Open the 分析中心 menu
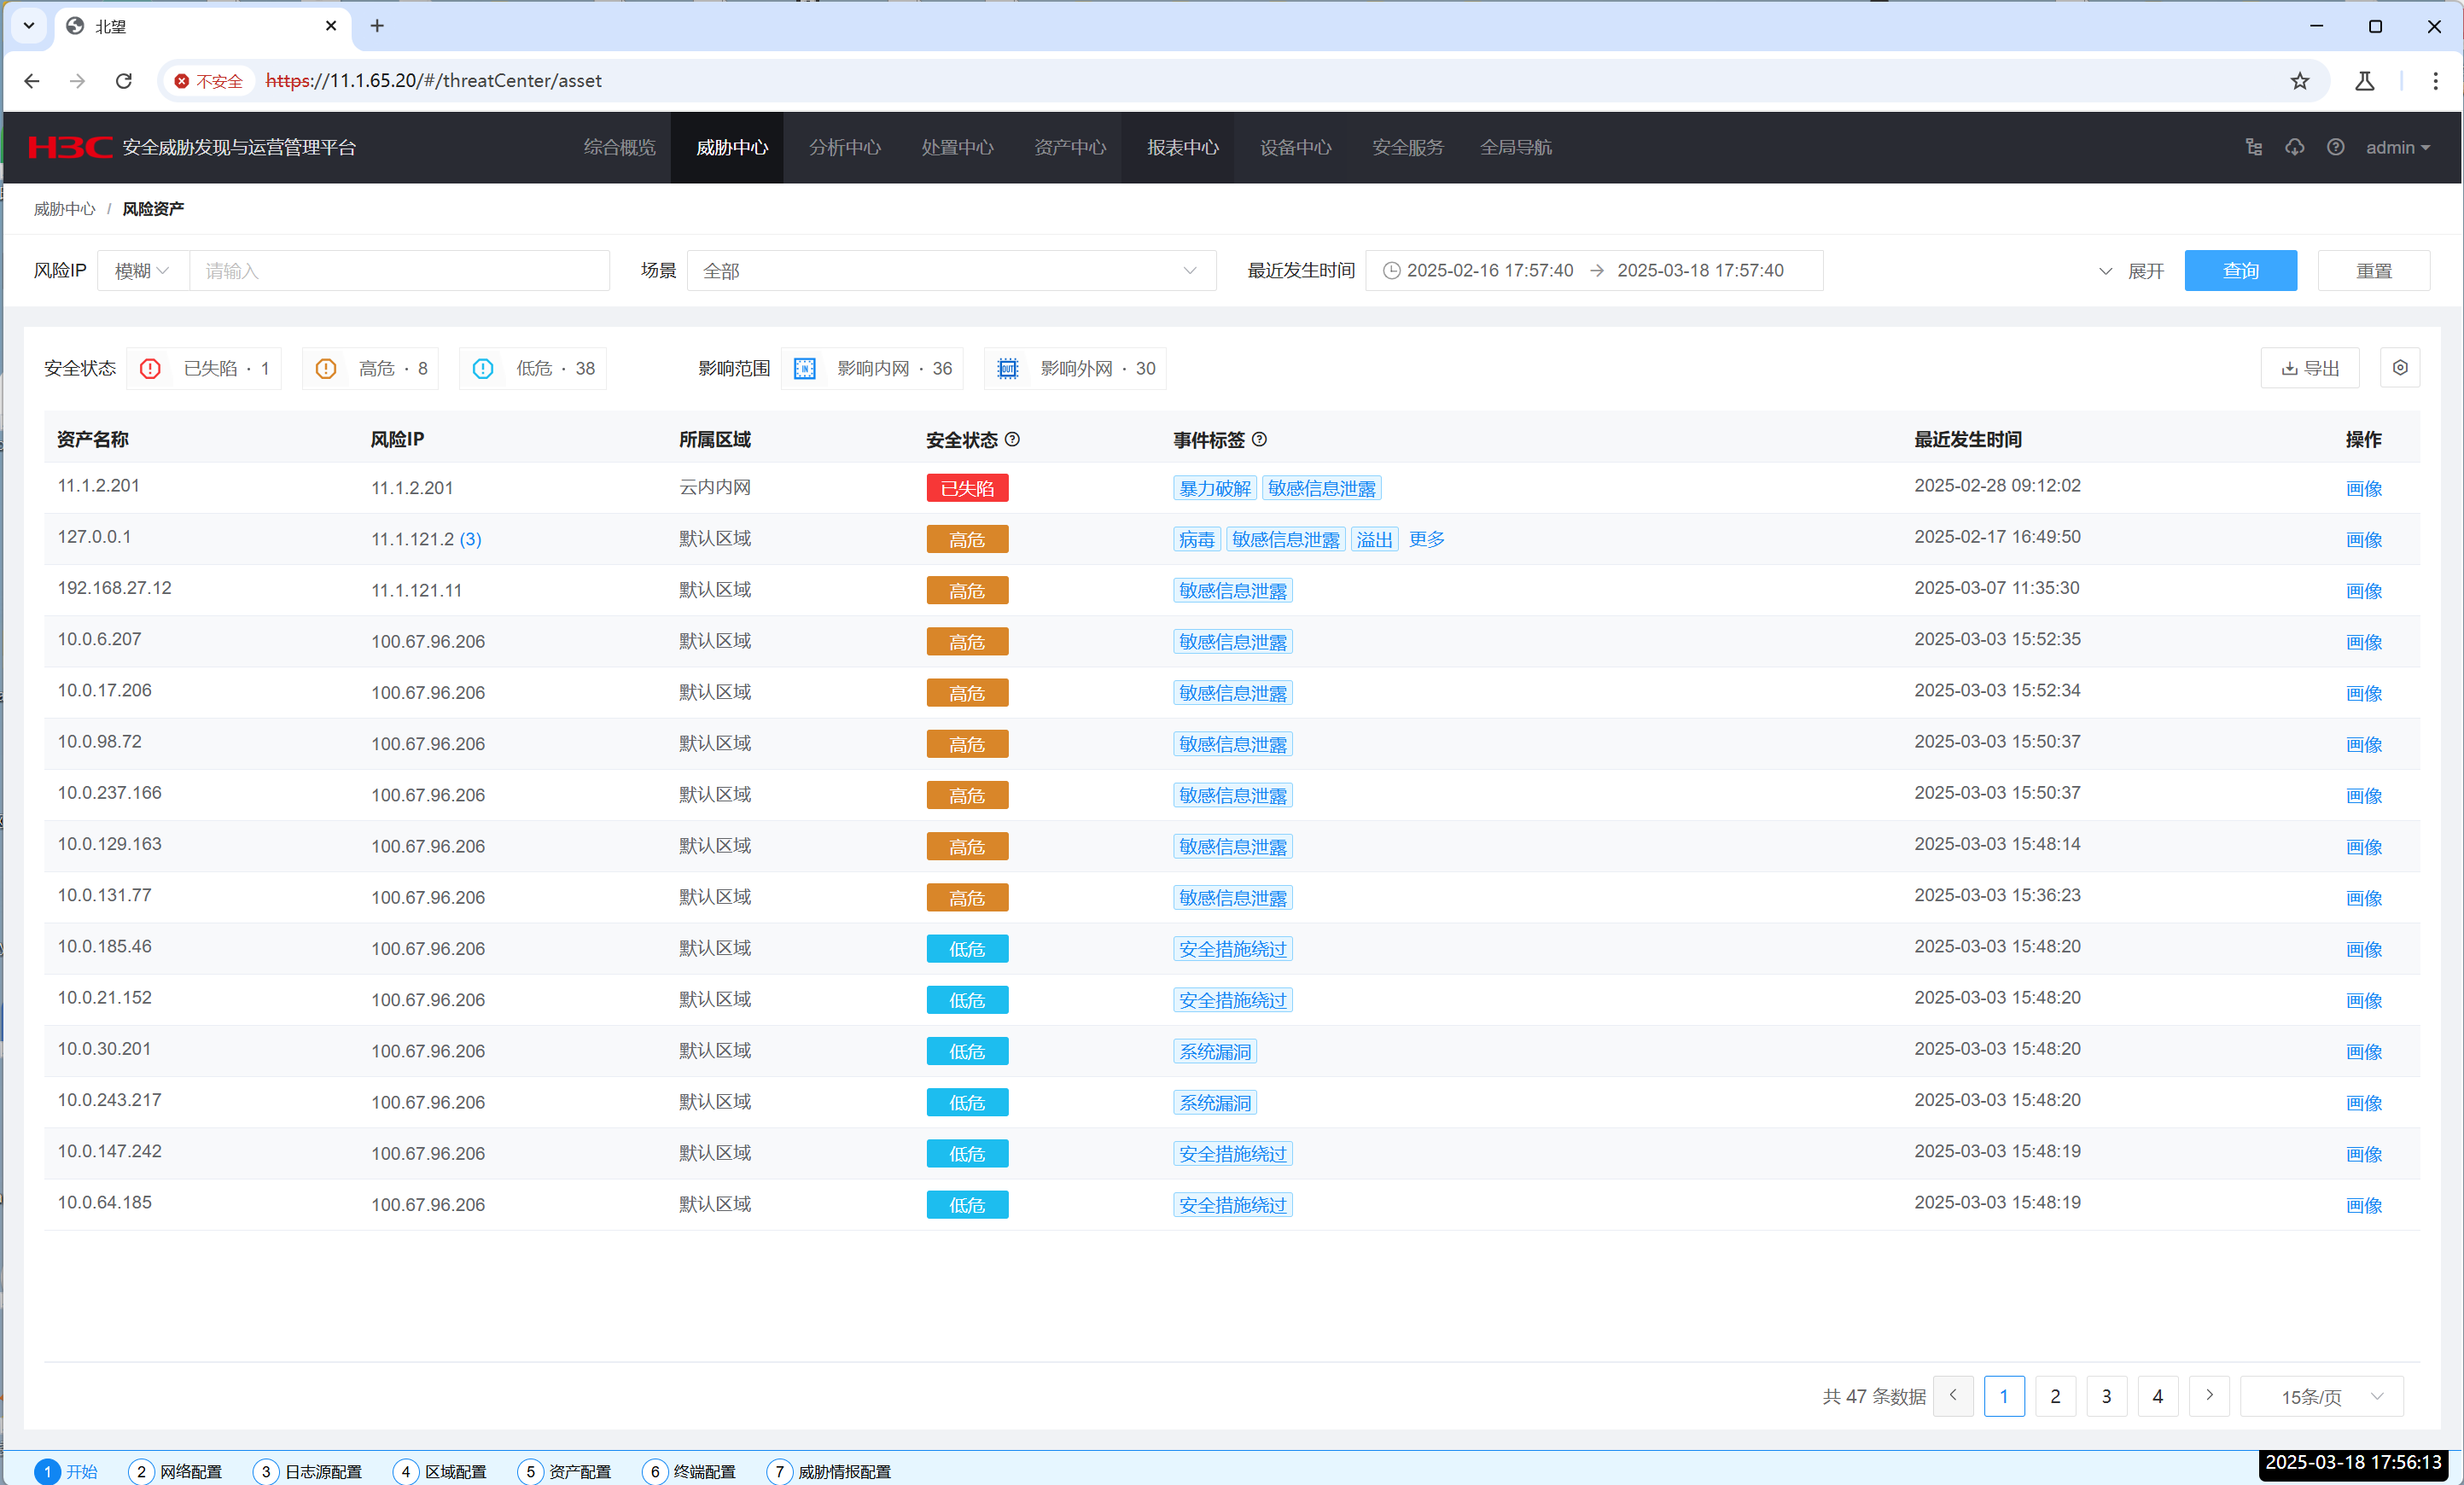The width and height of the screenshot is (2464, 1485). pos(845,147)
